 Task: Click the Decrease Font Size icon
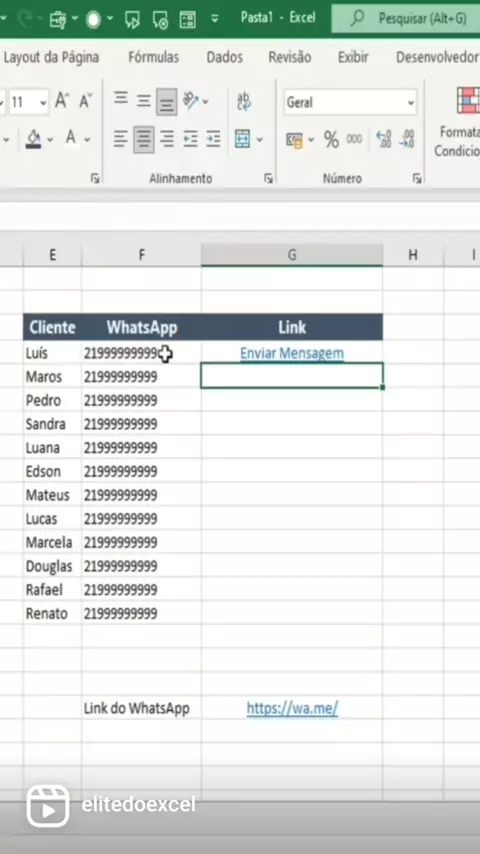(85, 101)
